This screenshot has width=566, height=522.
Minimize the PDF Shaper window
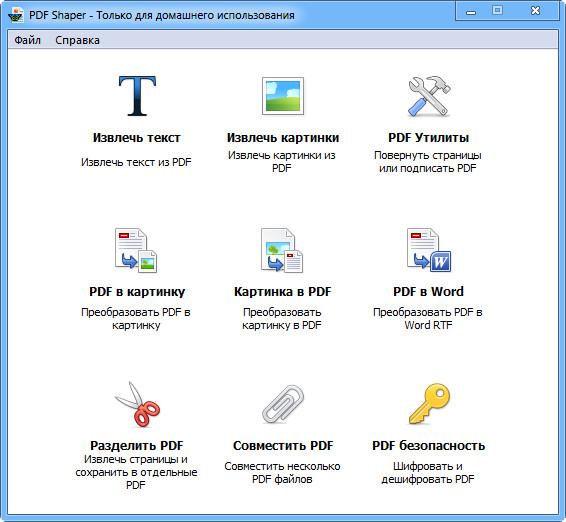point(471,12)
